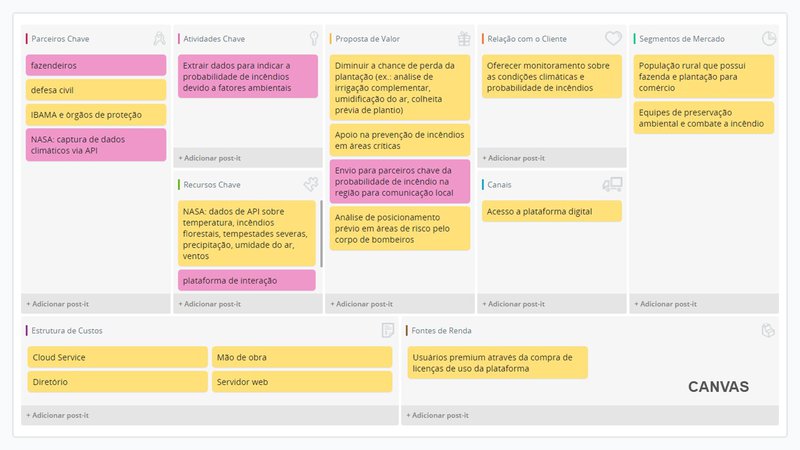Select the 'defesa civil' yellow post-it
The height and width of the screenshot is (450, 800).
click(96, 90)
